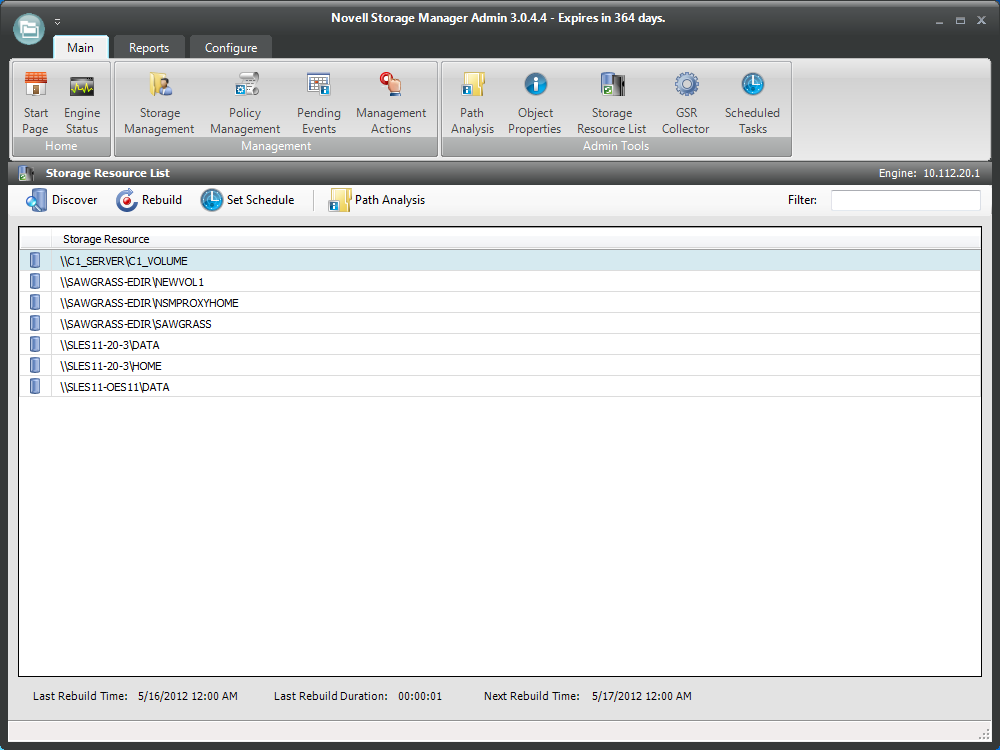Open GSR Collector in the ribbon

coord(686,102)
